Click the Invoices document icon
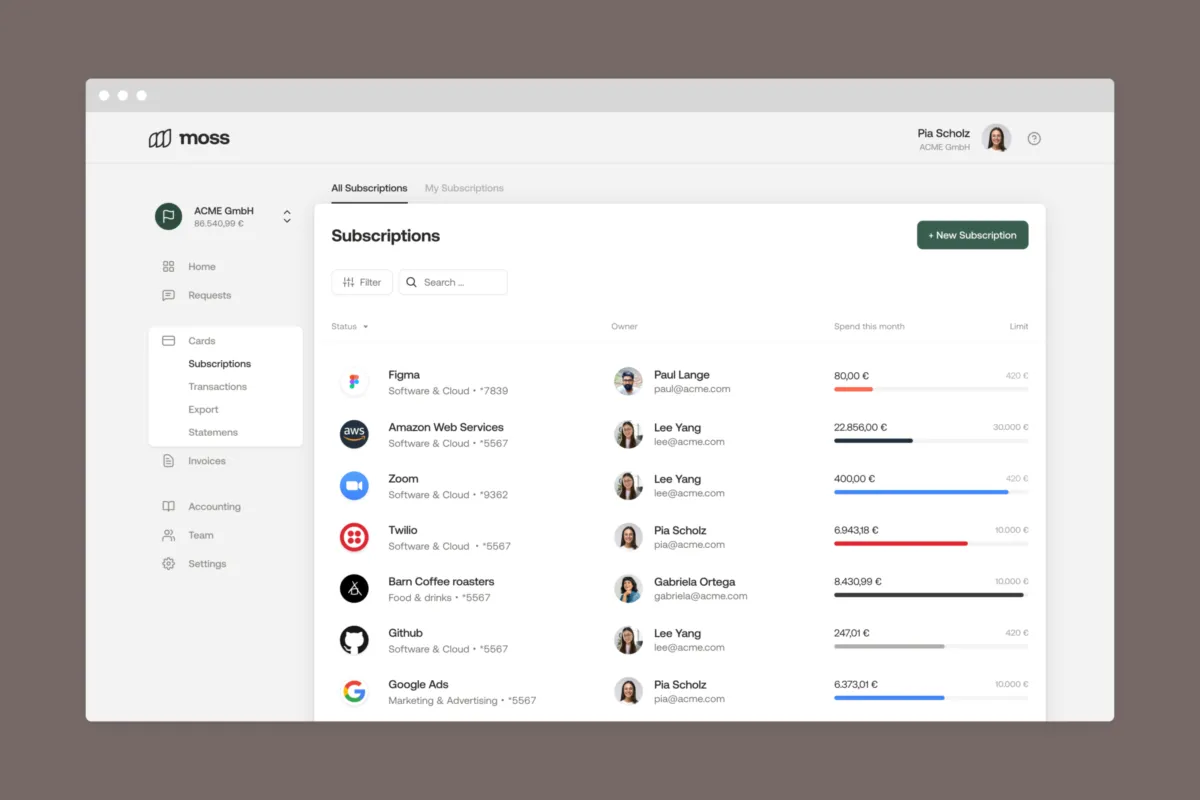1200x800 pixels. tap(168, 461)
